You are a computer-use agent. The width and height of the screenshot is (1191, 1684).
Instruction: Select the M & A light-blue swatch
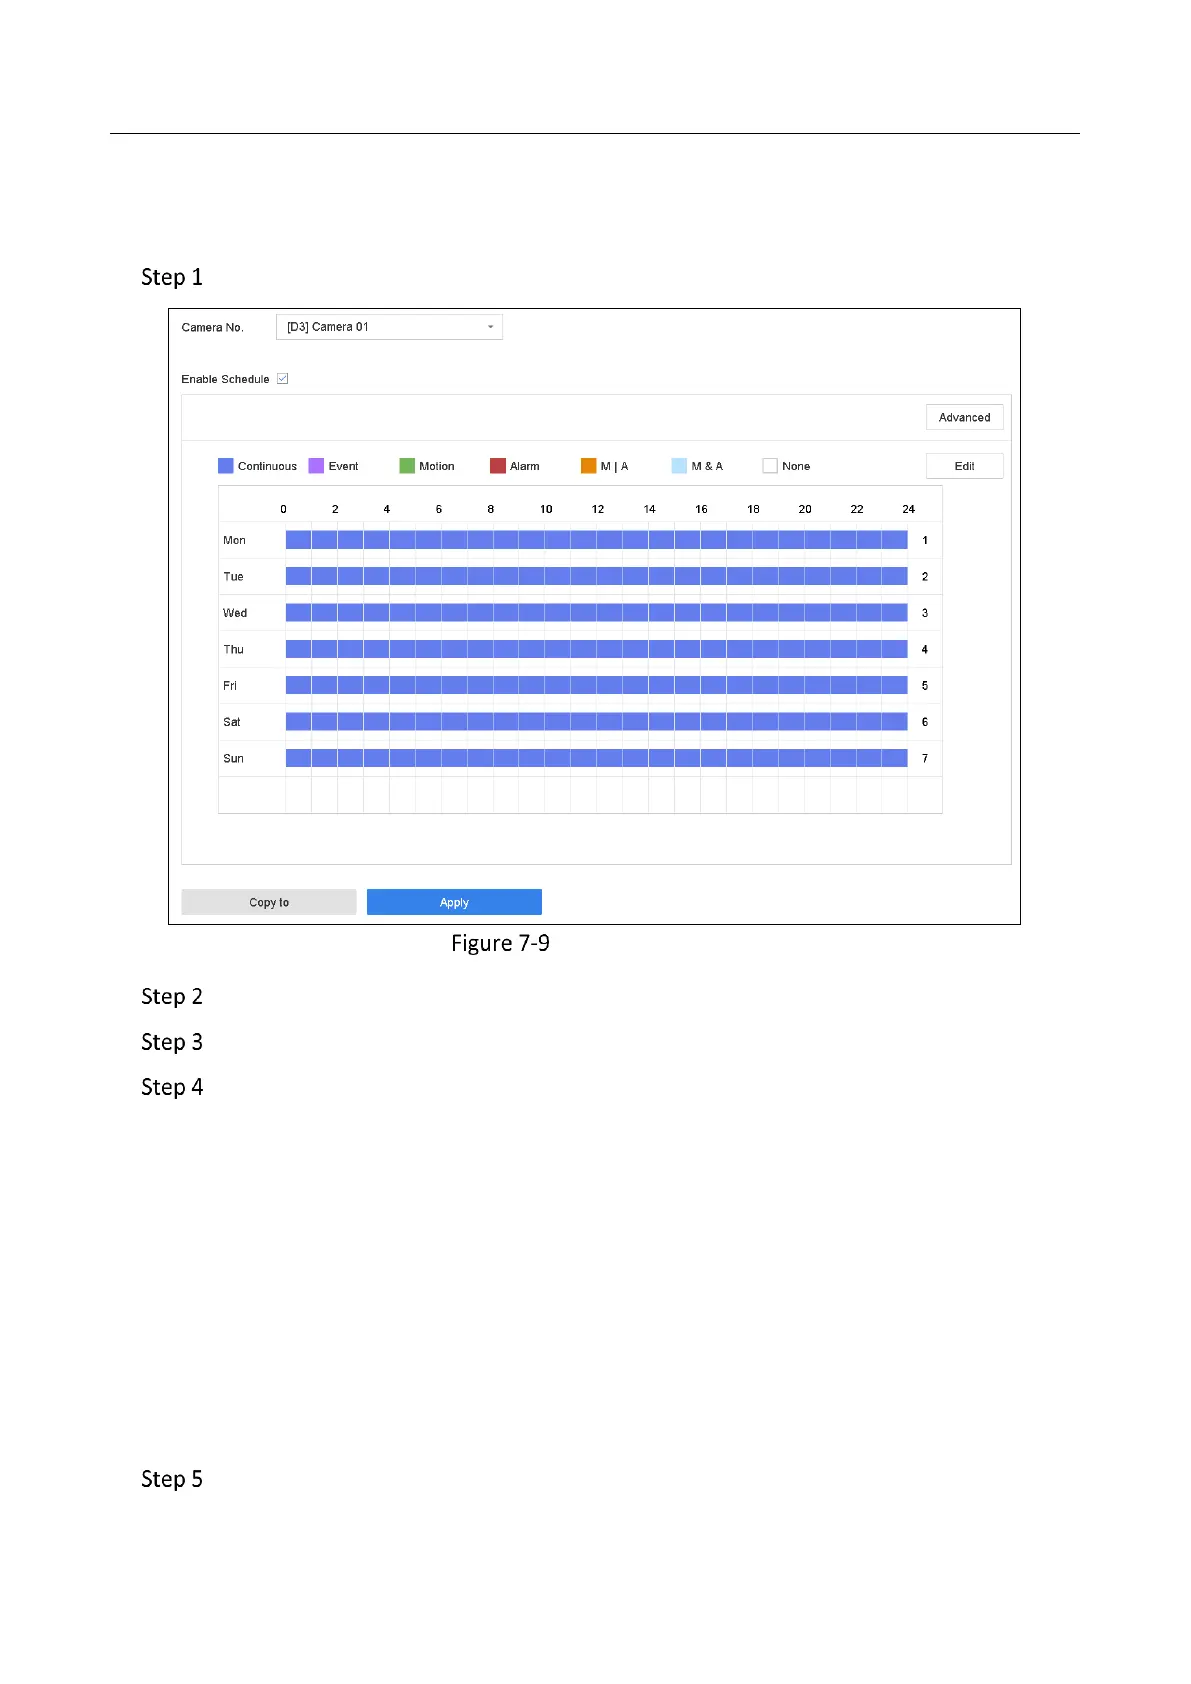point(680,466)
